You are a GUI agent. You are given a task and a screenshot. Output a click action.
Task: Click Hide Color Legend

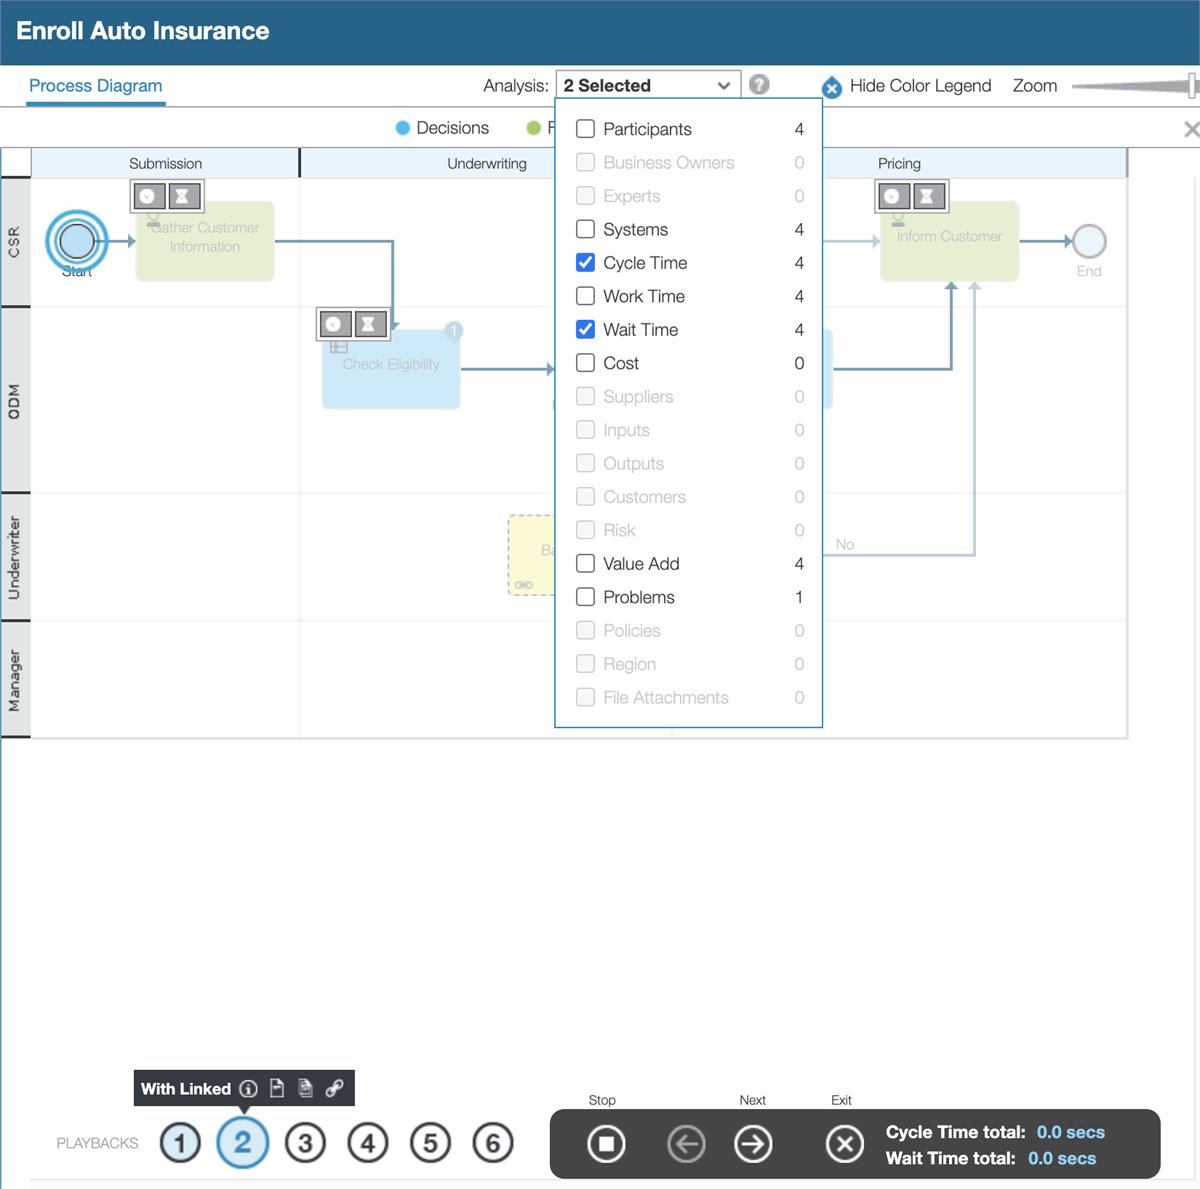[x=920, y=86]
